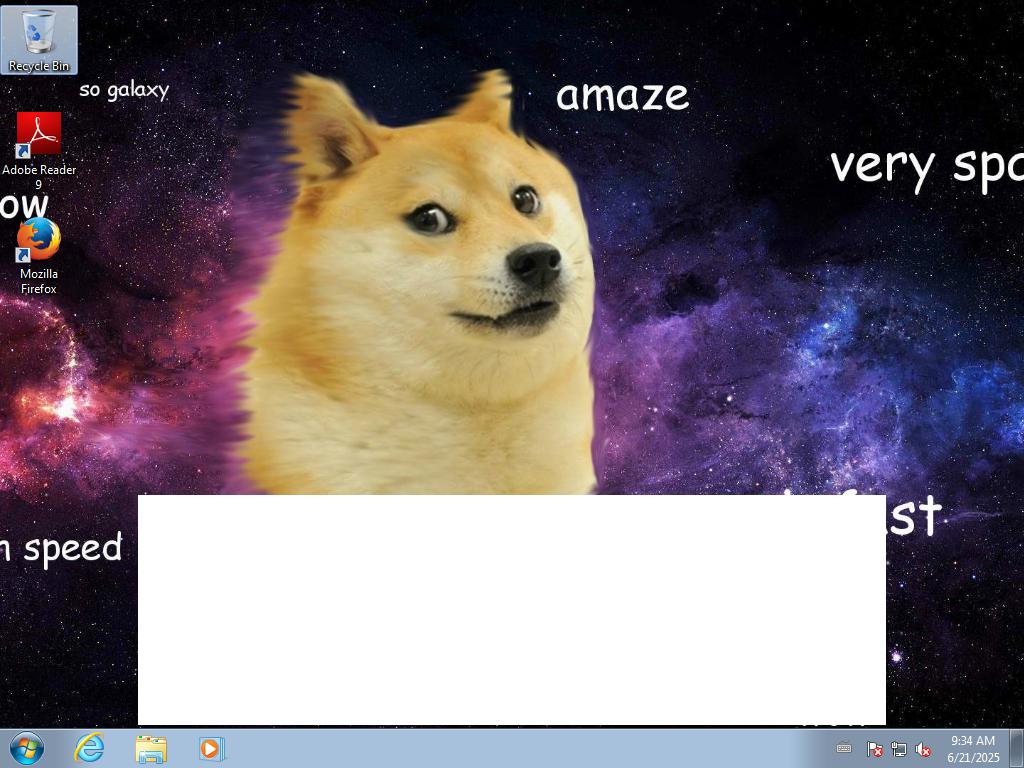Launch Windows Media Player from taskbar
Image resolution: width=1024 pixels, height=768 pixels.
(x=212, y=748)
